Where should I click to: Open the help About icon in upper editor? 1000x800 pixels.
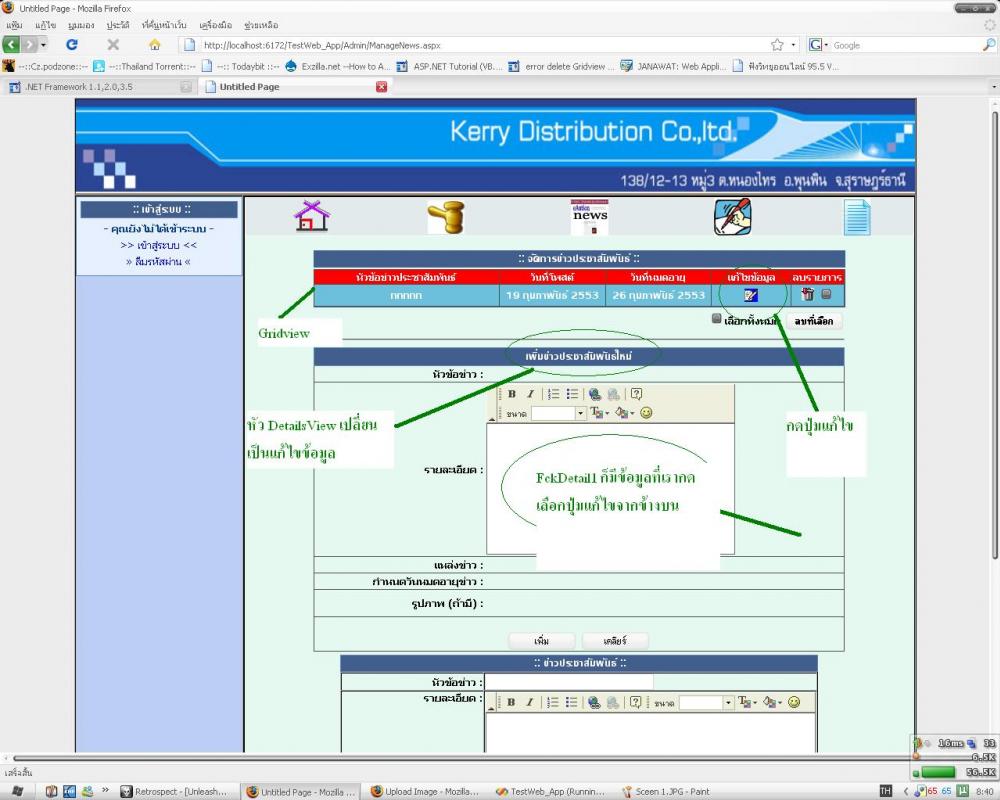(636, 394)
